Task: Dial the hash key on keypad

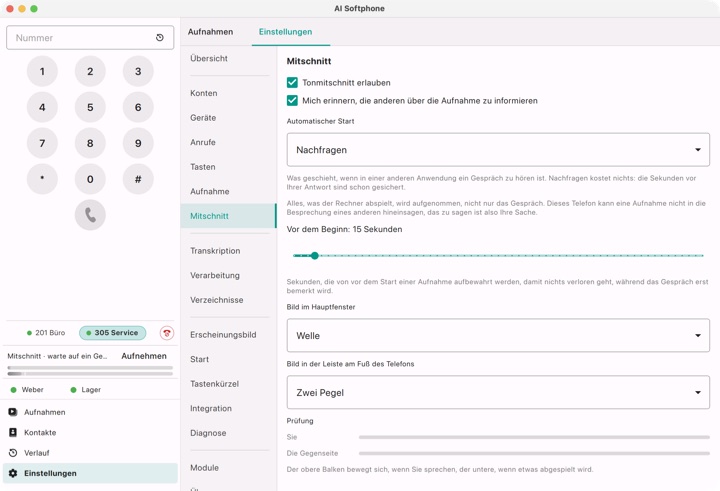Action: pos(138,179)
